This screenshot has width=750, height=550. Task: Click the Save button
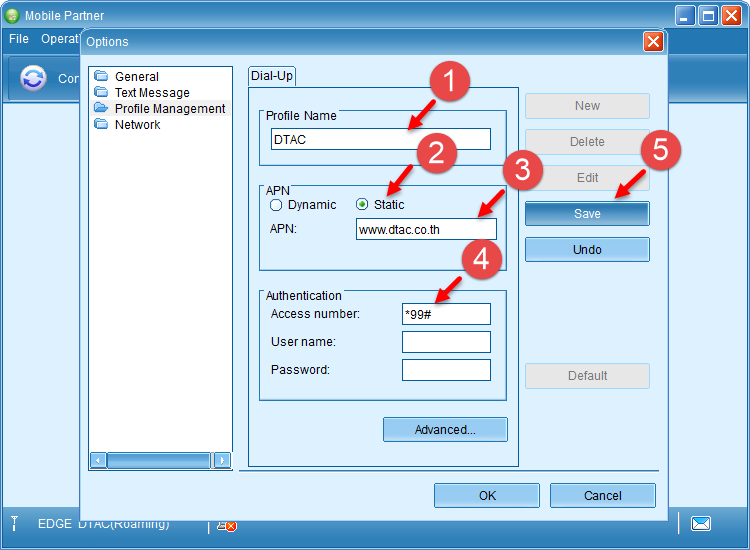click(587, 214)
